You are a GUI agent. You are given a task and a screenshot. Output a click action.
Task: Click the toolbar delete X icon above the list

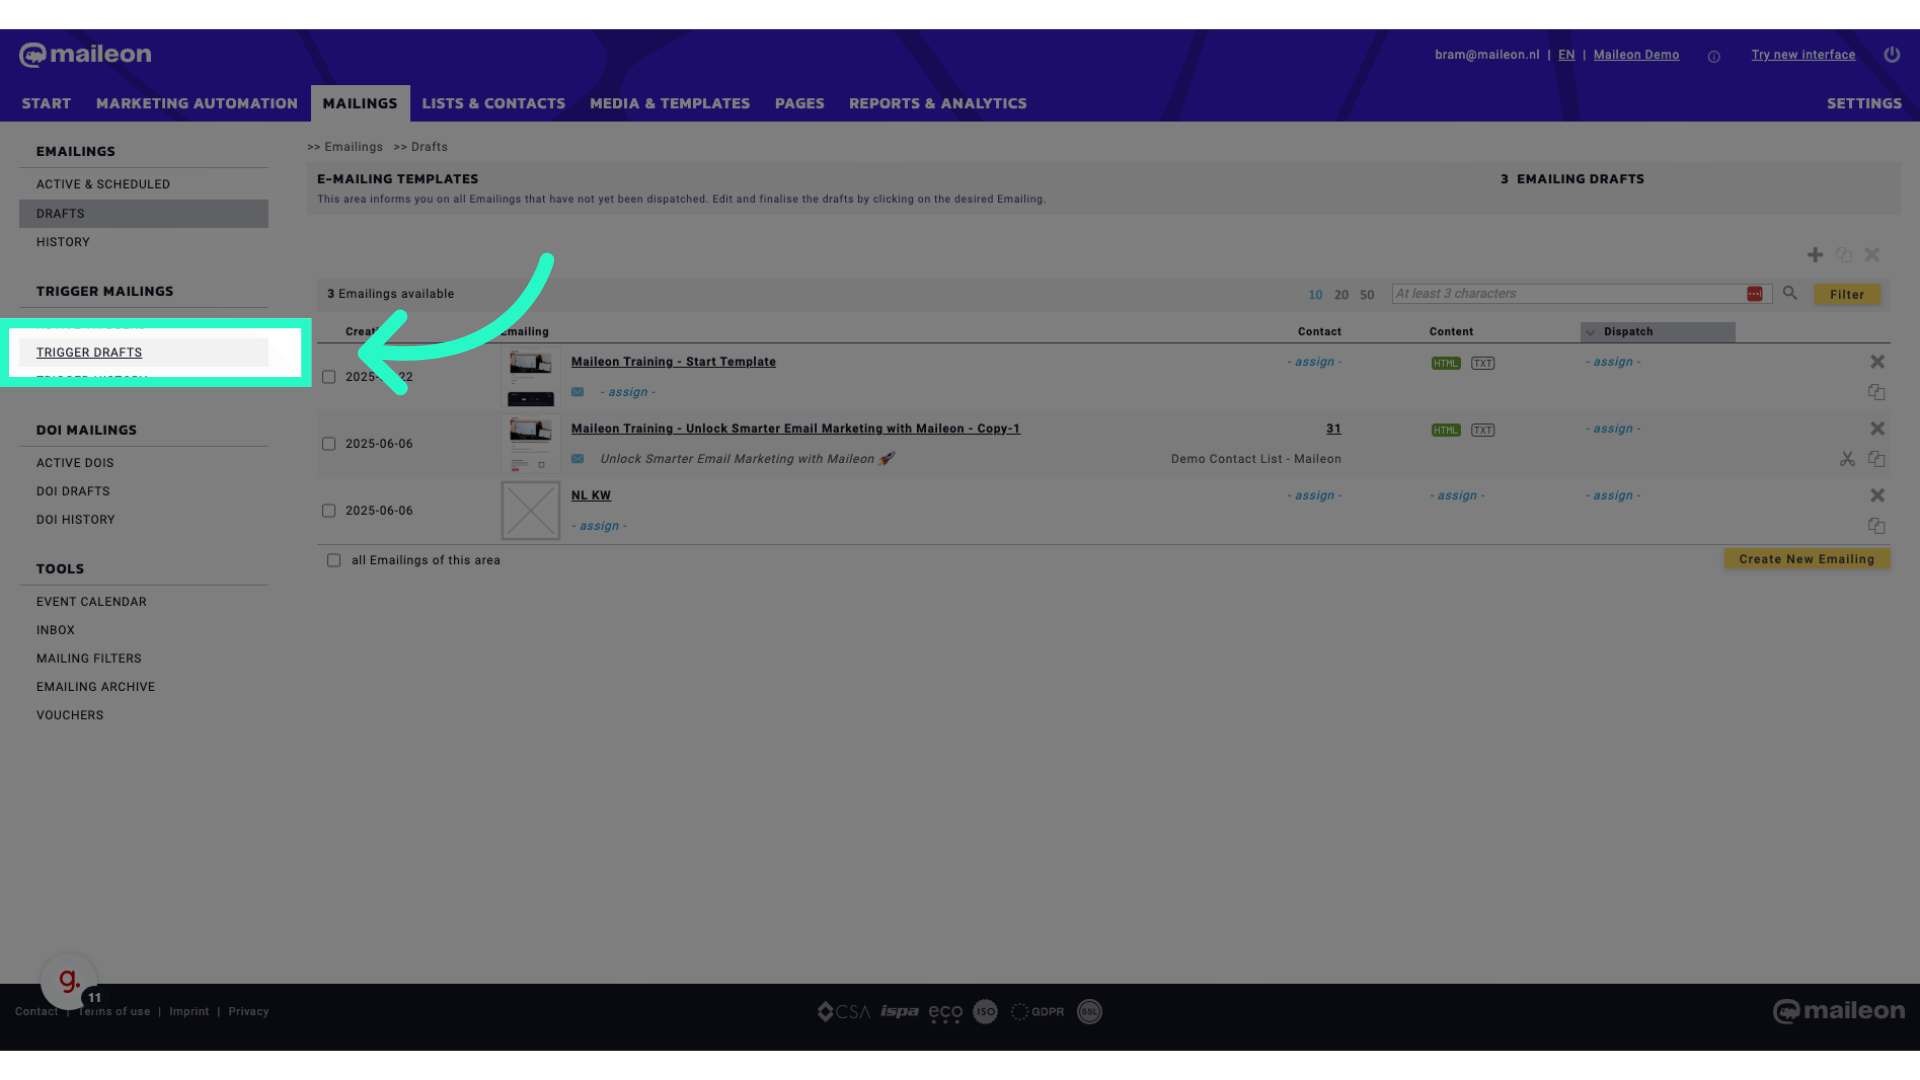tap(1872, 255)
